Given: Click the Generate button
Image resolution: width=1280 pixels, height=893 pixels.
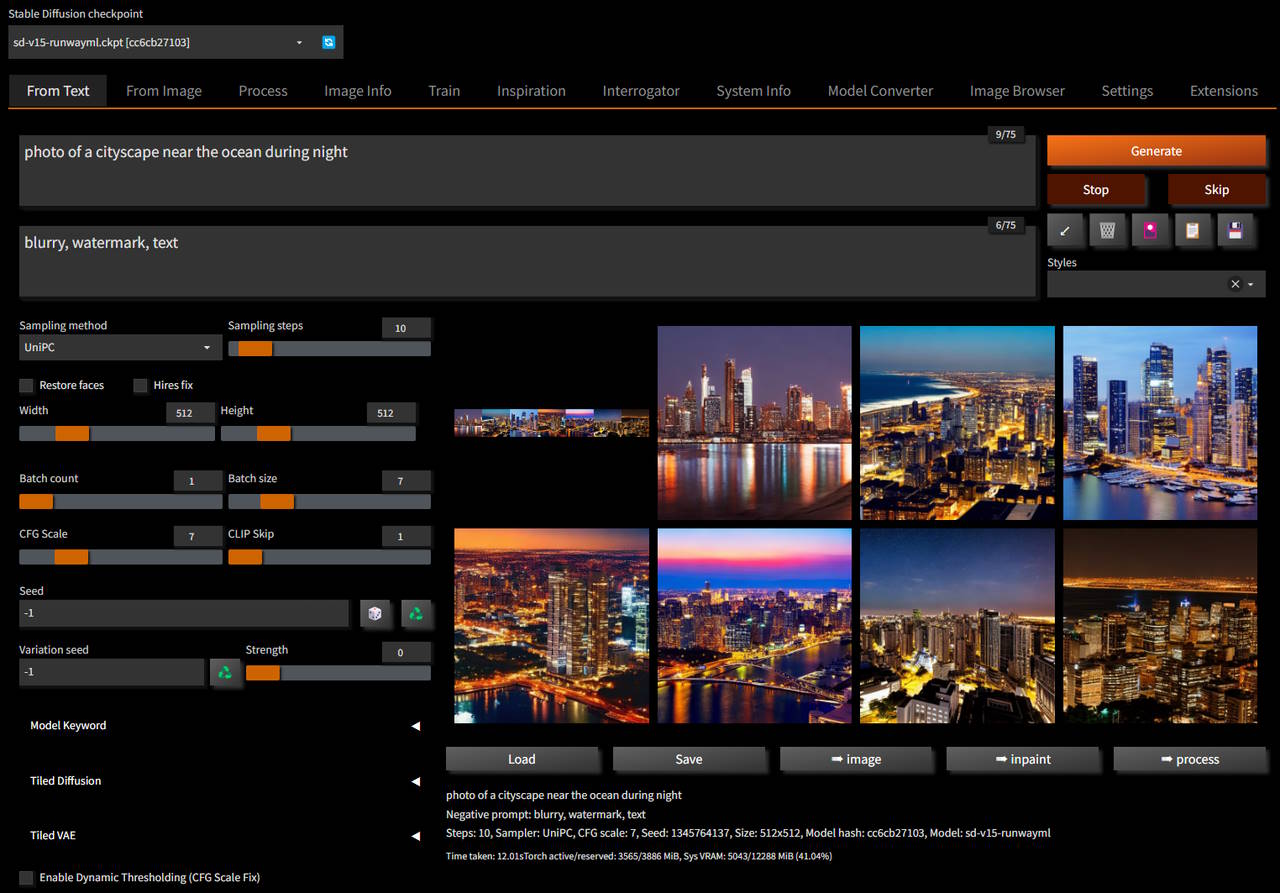Looking at the screenshot, I should coord(1156,151).
